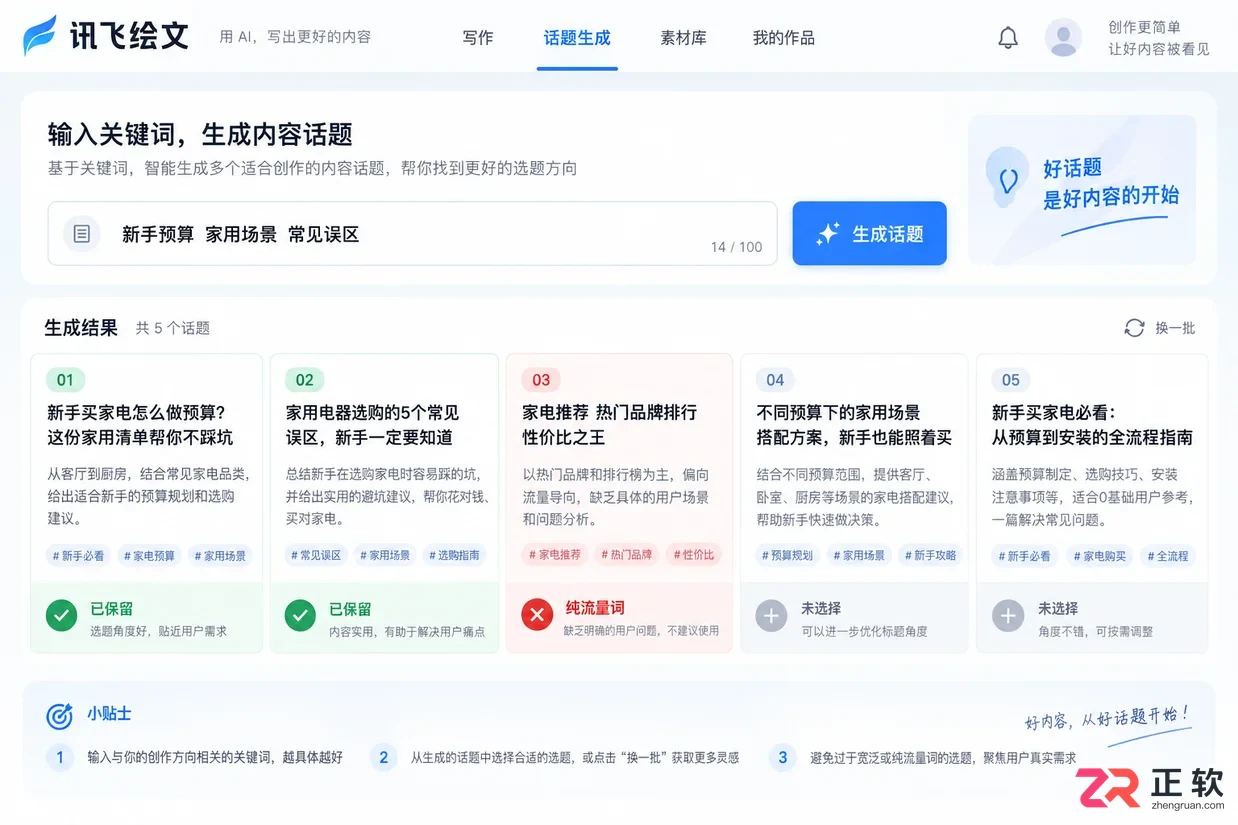
Task: Open topic card 家用电器选购的5个常见误区
Action: [385, 503]
